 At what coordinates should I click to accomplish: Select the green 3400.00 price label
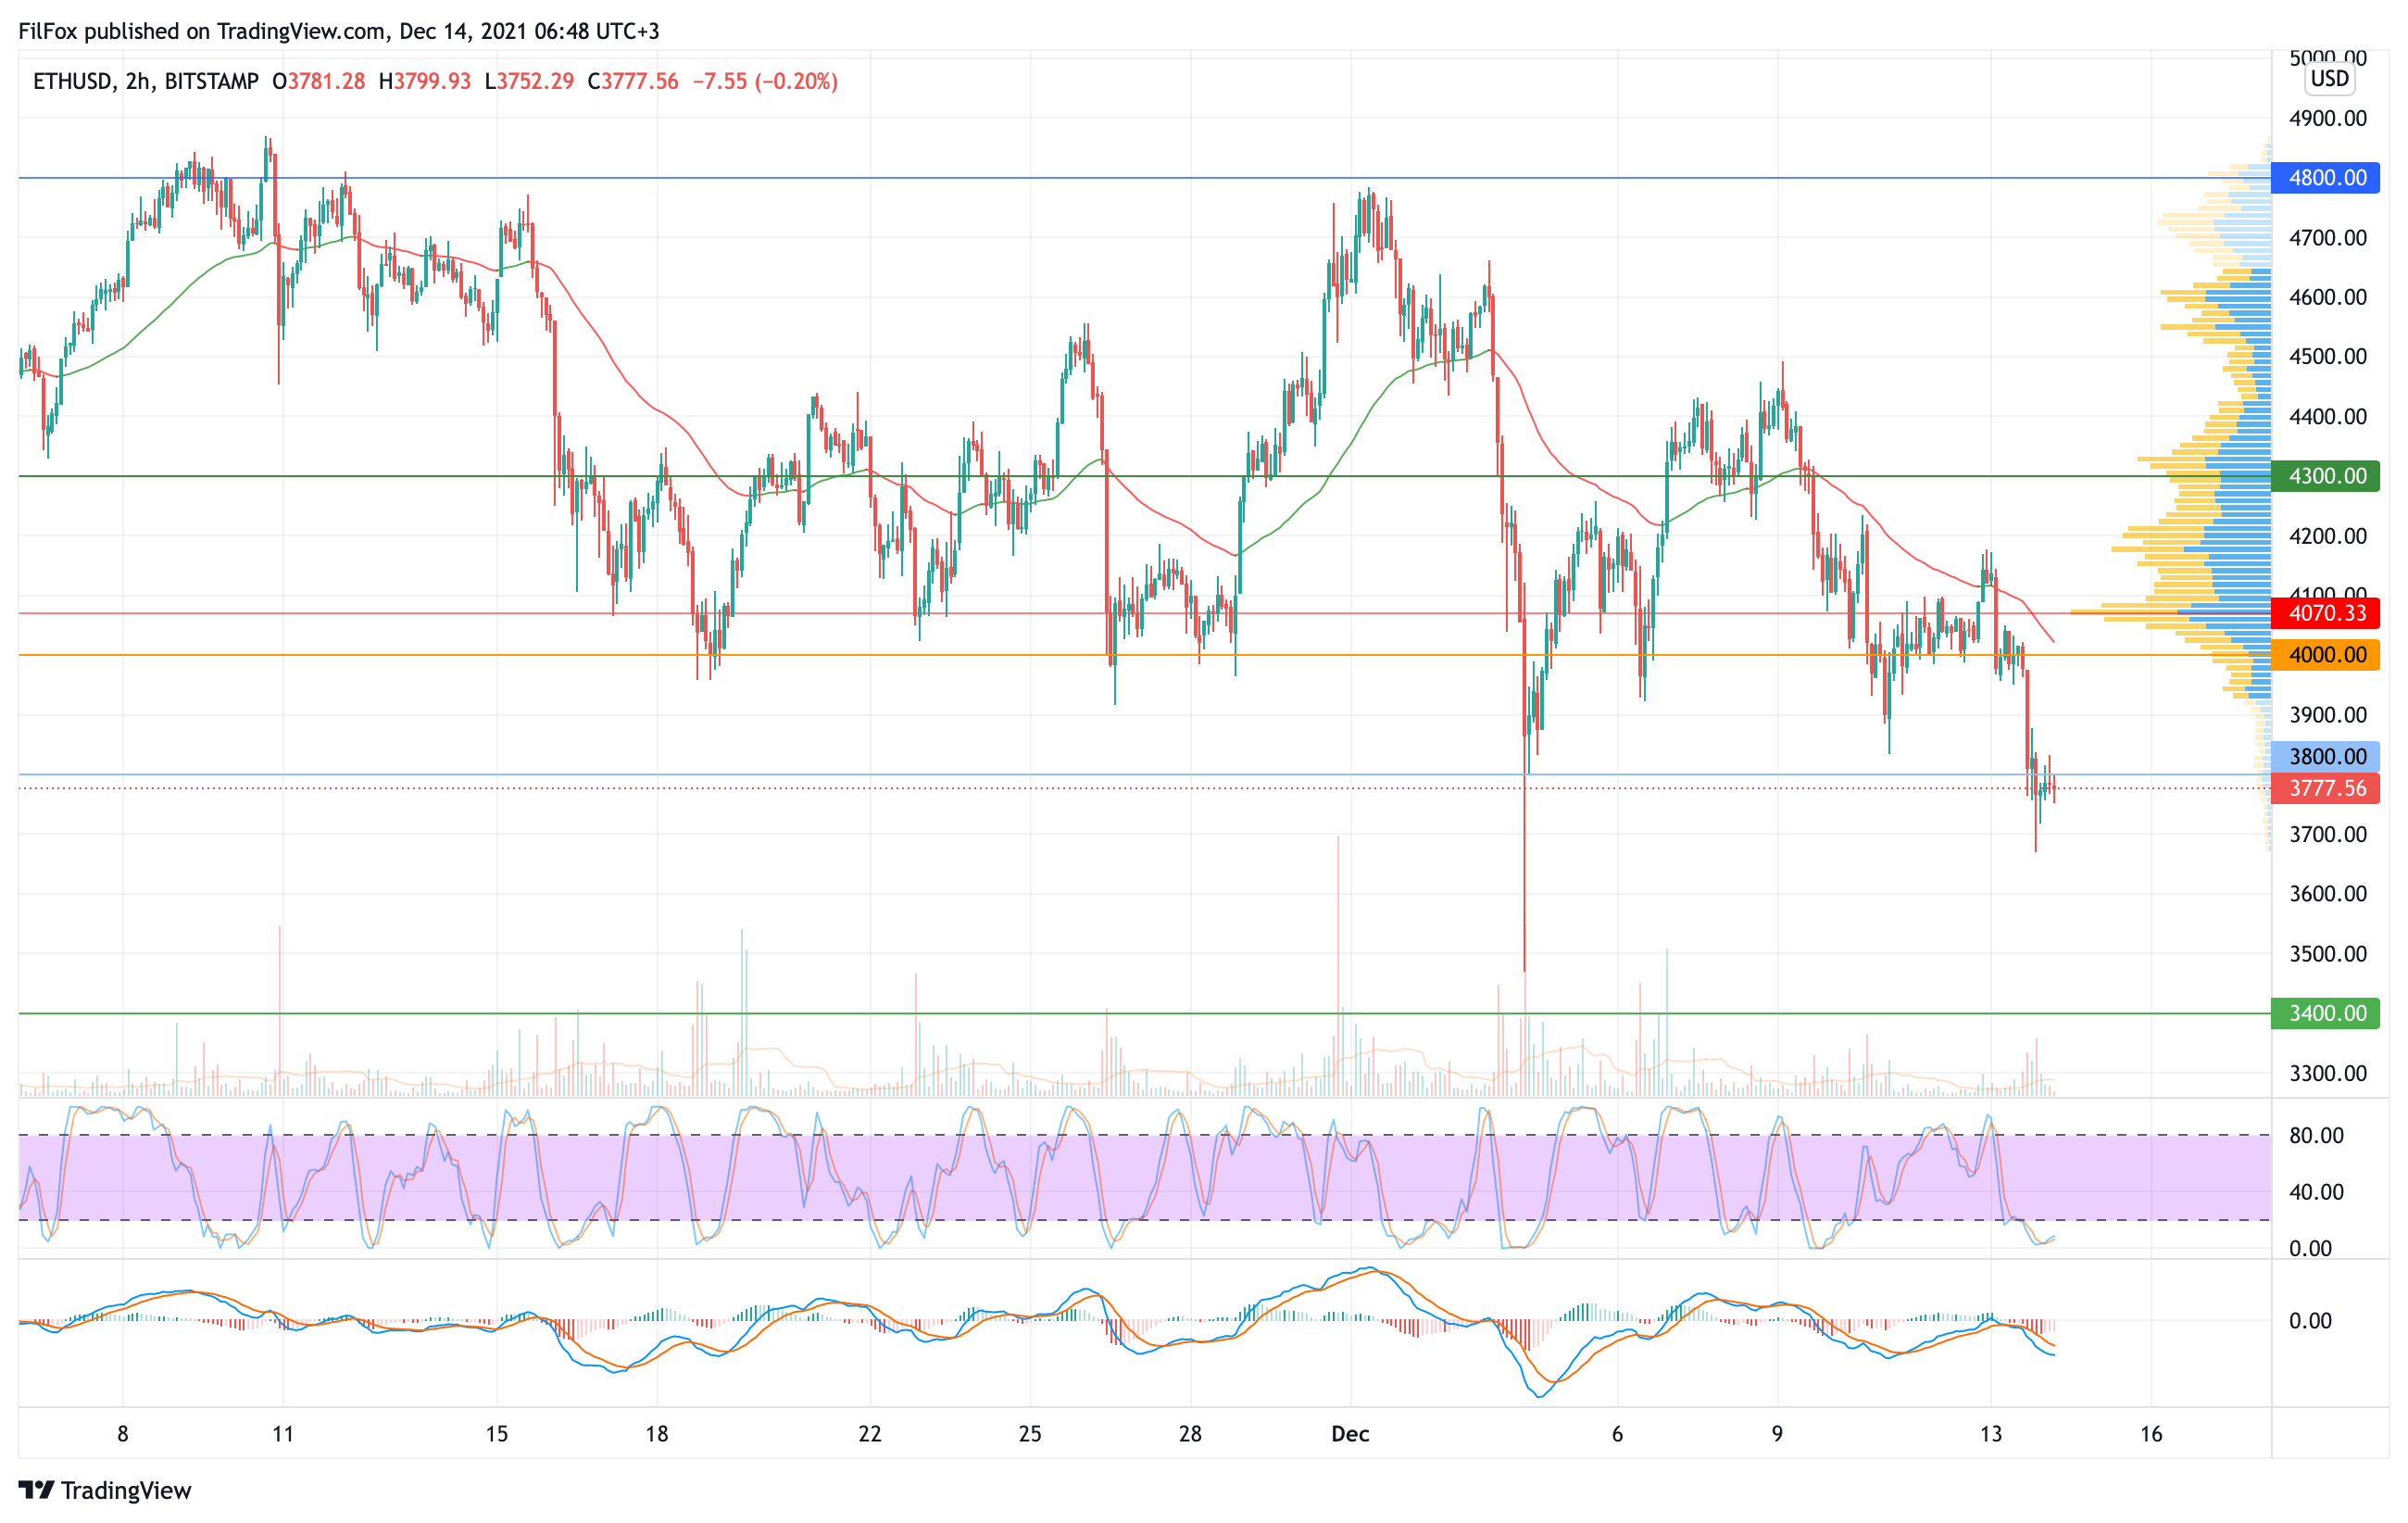point(2326,1013)
